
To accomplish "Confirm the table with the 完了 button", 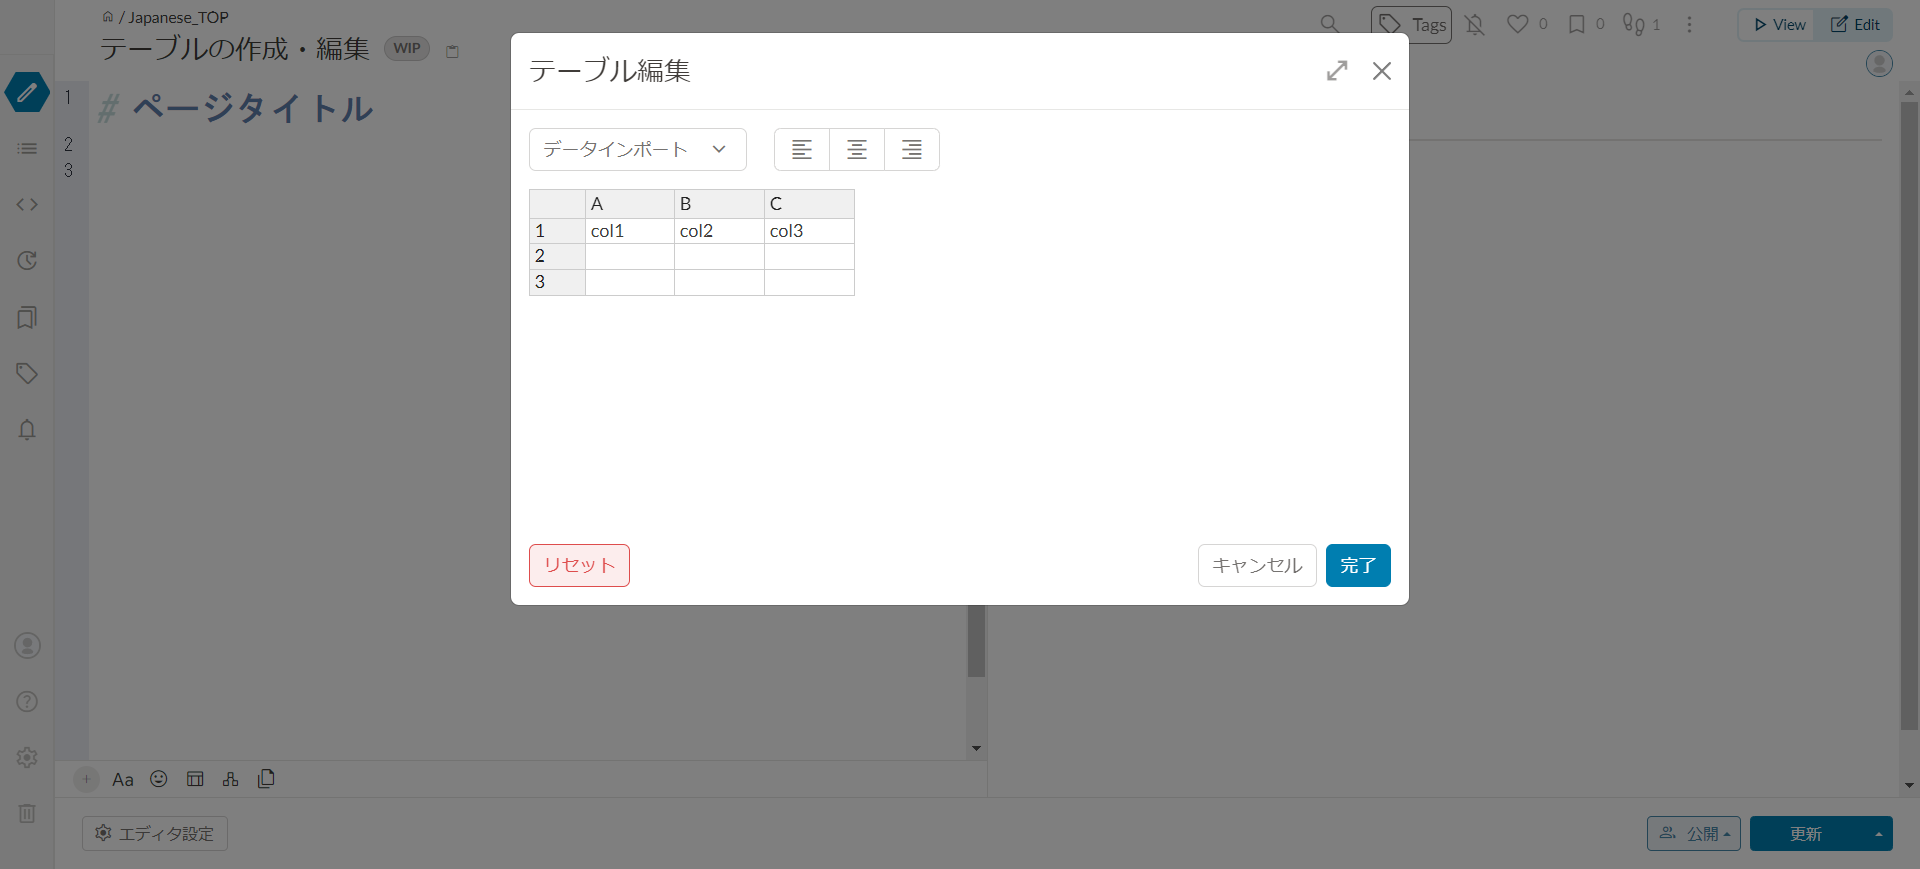I will [x=1358, y=566].
